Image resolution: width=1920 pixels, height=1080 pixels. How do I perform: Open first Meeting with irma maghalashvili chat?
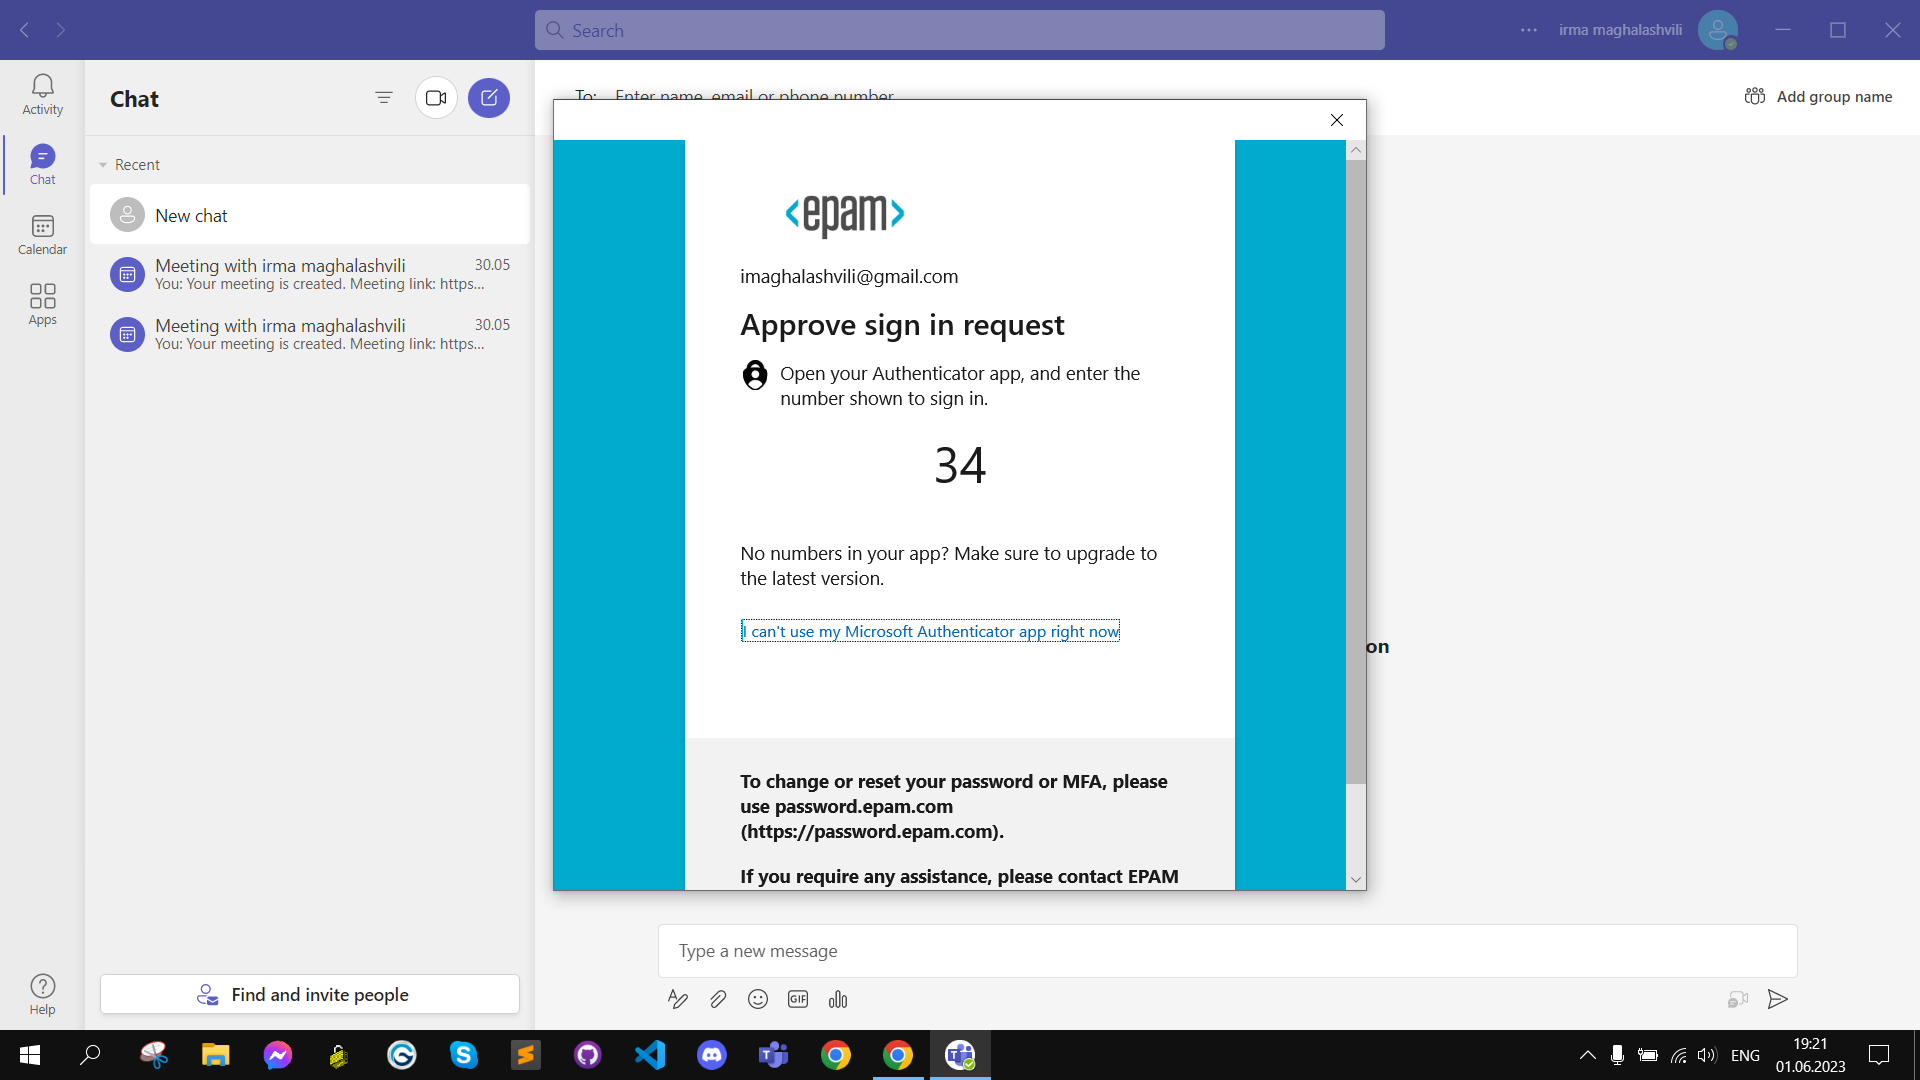pyautogui.click(x=310, y=274)
